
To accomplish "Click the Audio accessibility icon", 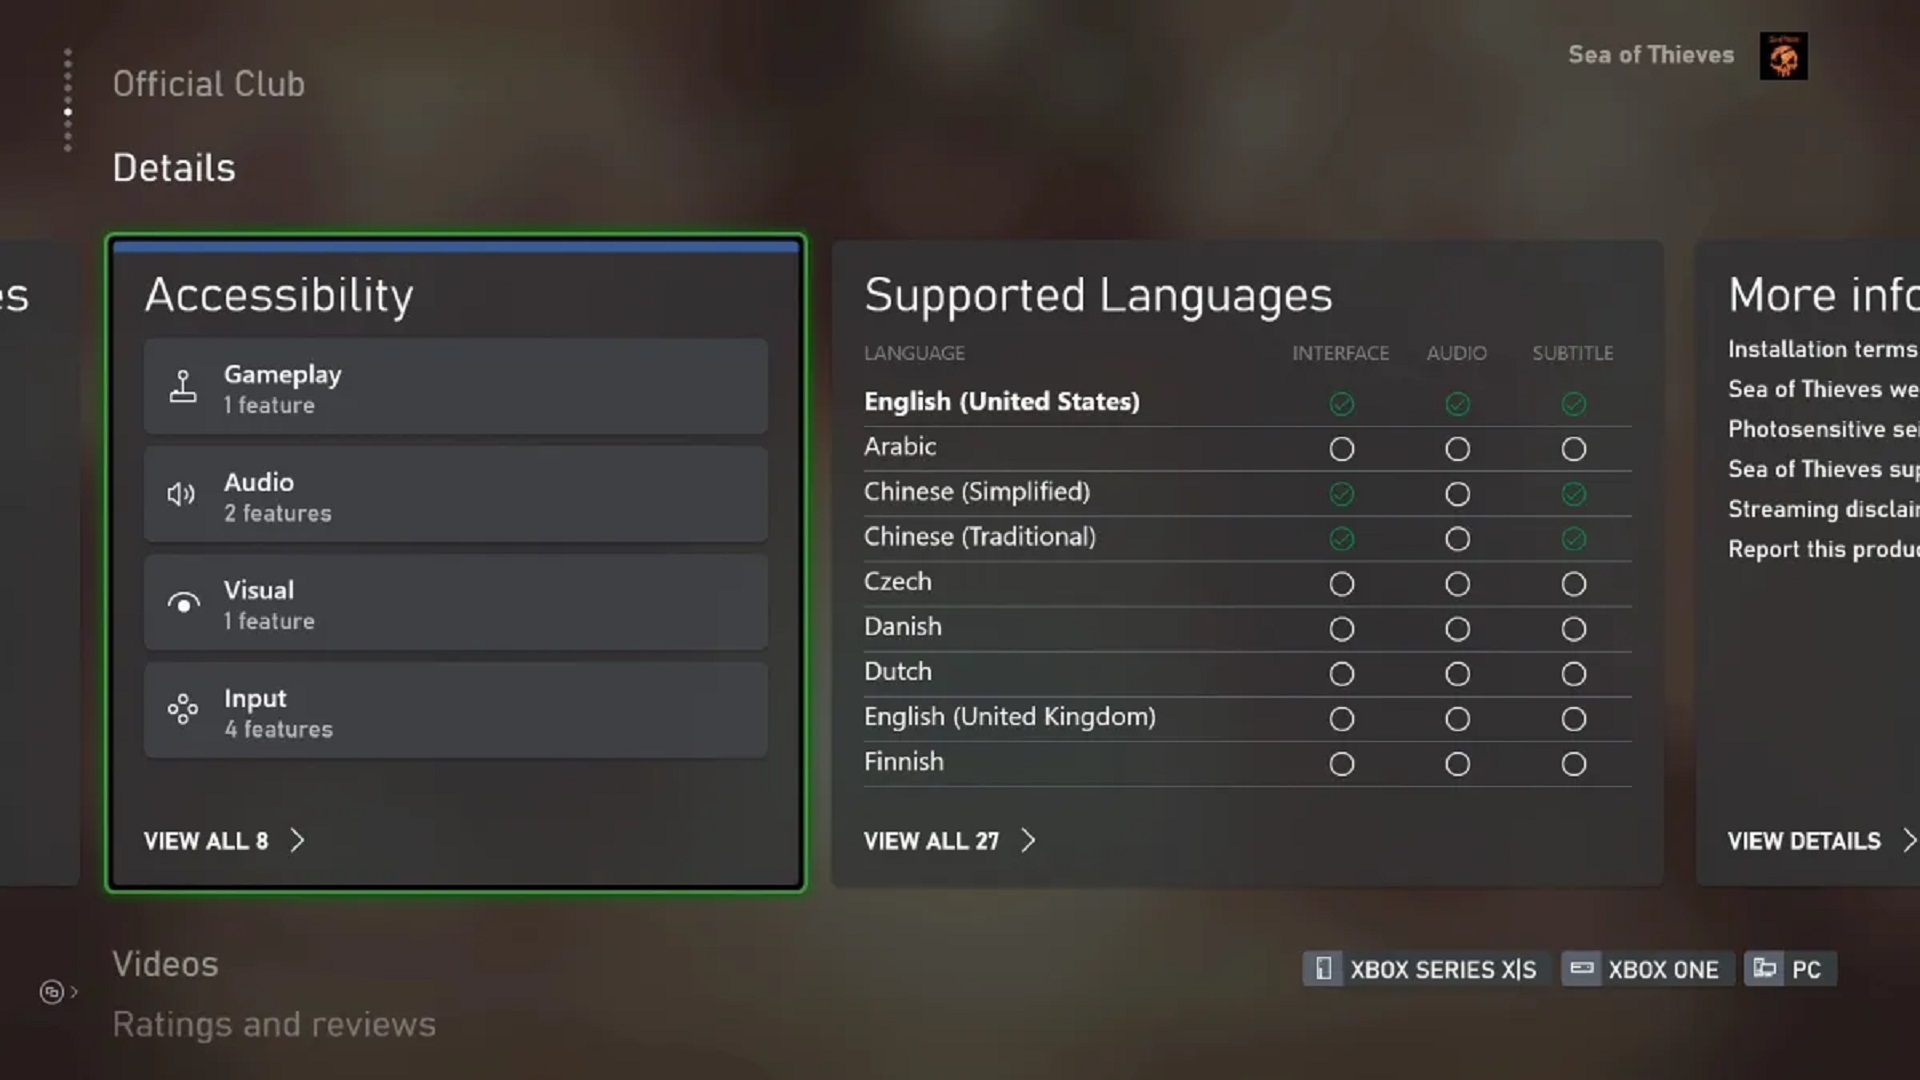I will pos(181,495).
